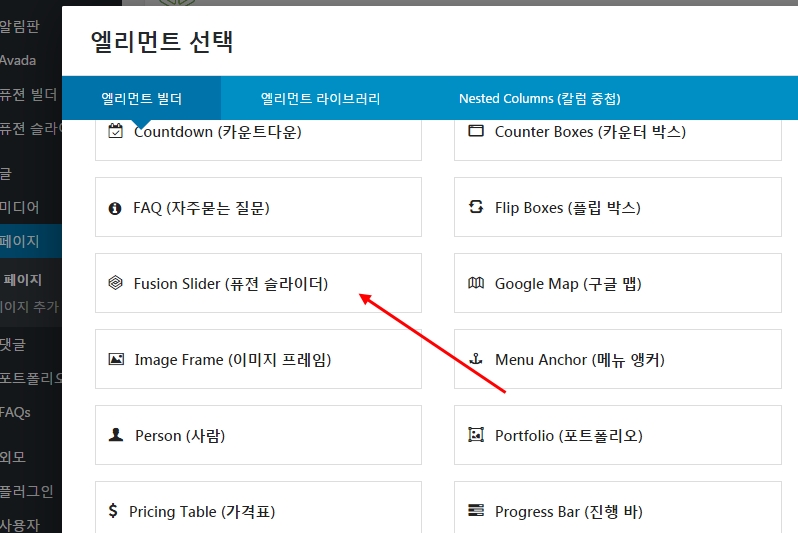Open the Nested Columns (칼럼 중첩) tab

(x=539, y=98)
